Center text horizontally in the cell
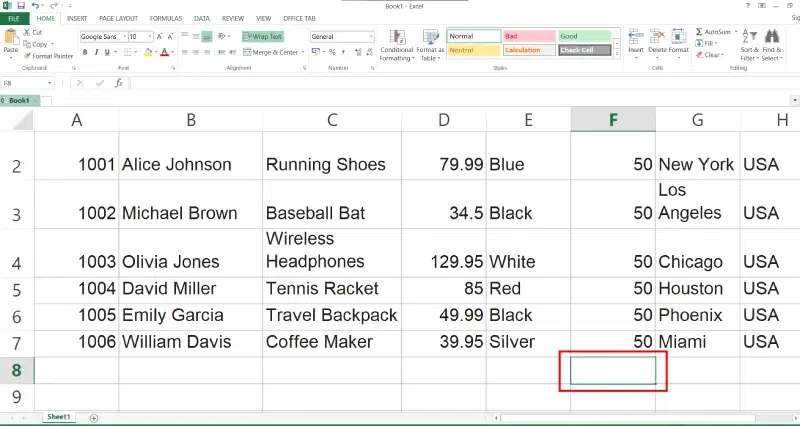This screenshot has width=800, height=426. click(195, 52)
